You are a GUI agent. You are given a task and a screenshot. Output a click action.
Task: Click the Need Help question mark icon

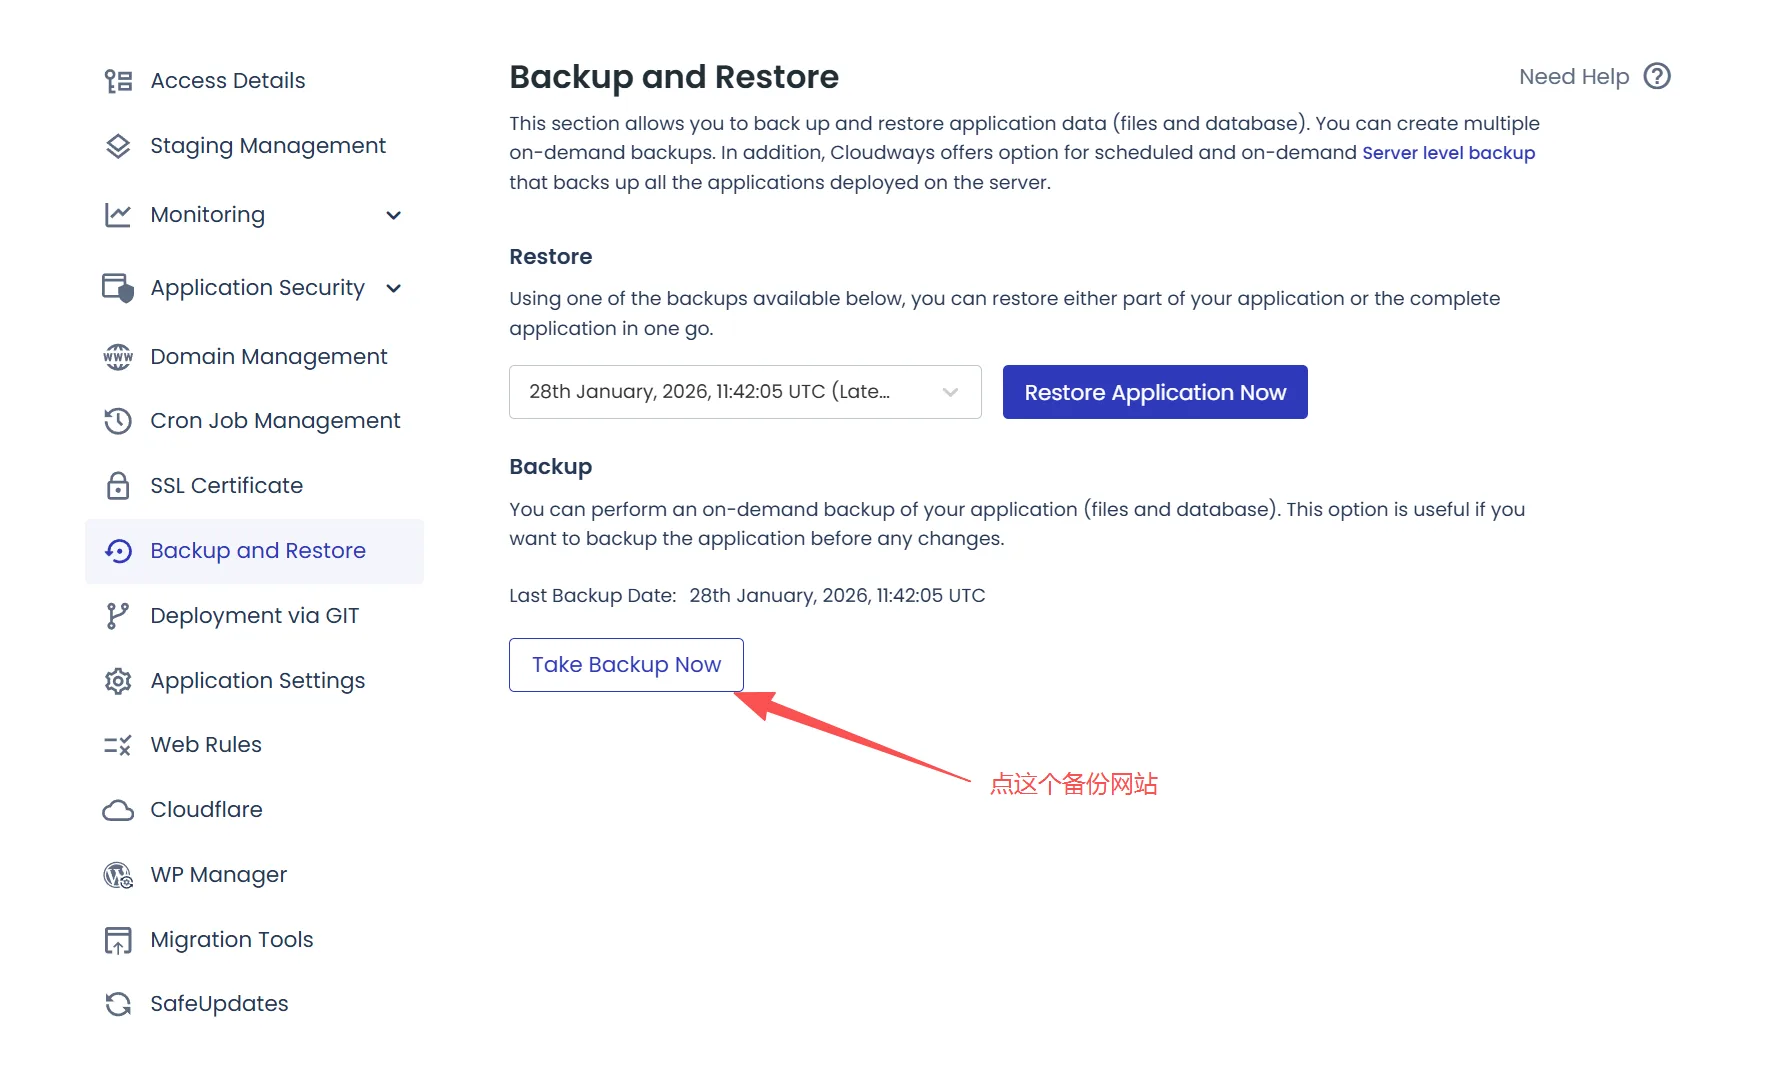click(x=1657, y=77)
